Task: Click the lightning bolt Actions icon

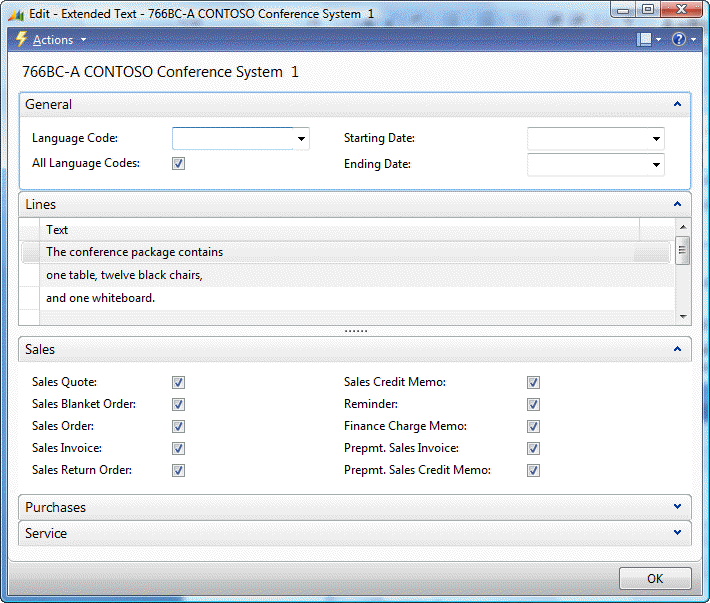Action: (21, 39)
